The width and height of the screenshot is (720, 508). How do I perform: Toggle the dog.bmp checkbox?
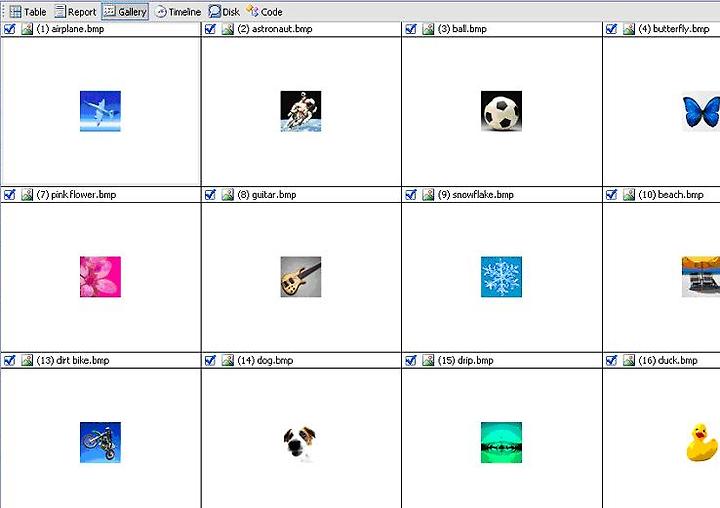point(210,361)
